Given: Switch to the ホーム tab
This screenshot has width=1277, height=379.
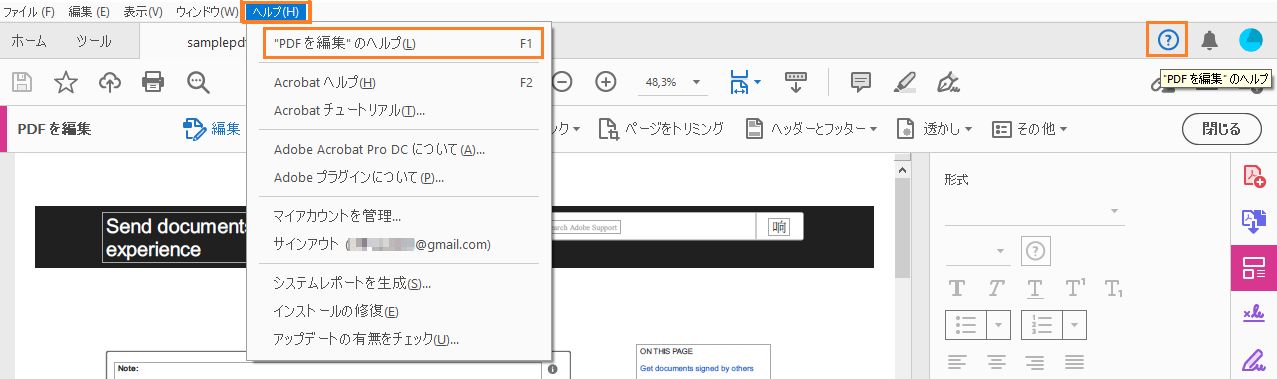Looking at the screenshot, I should [29, 41].
